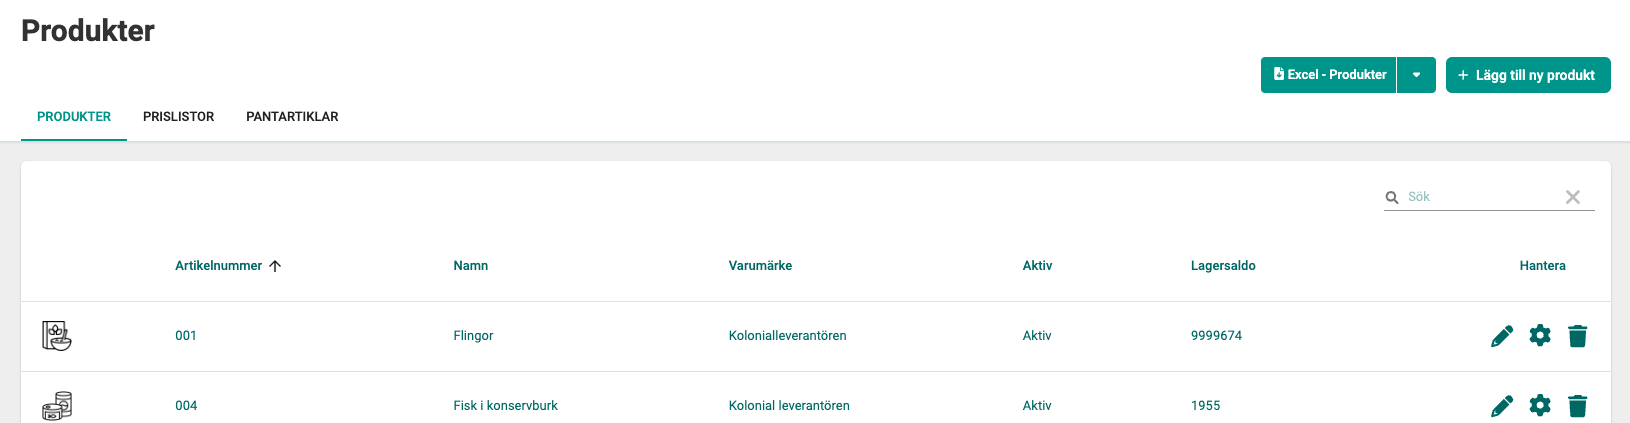Switch to the Prislistor tab
Image resolution: width=1630 pixels, height=423 pixels.
(x=178, y=117)
